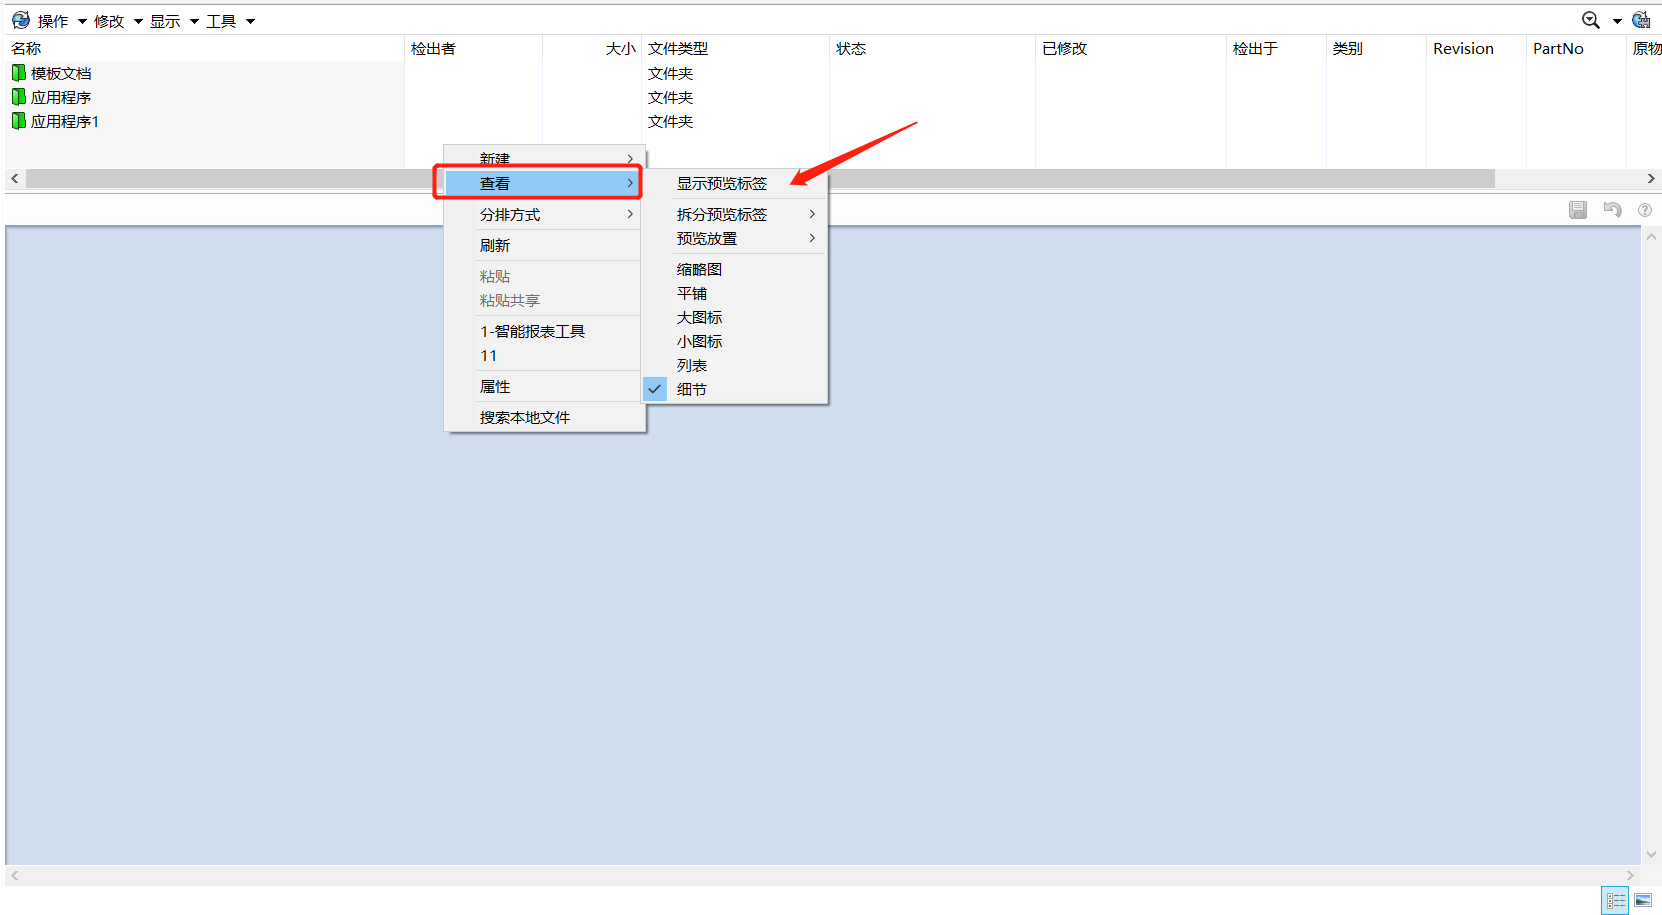The height and width of the screenshot is (915, 1662).
Task: Toggle the 细节 checked view option
Action: pyautogui.click(x=691, y=389)
